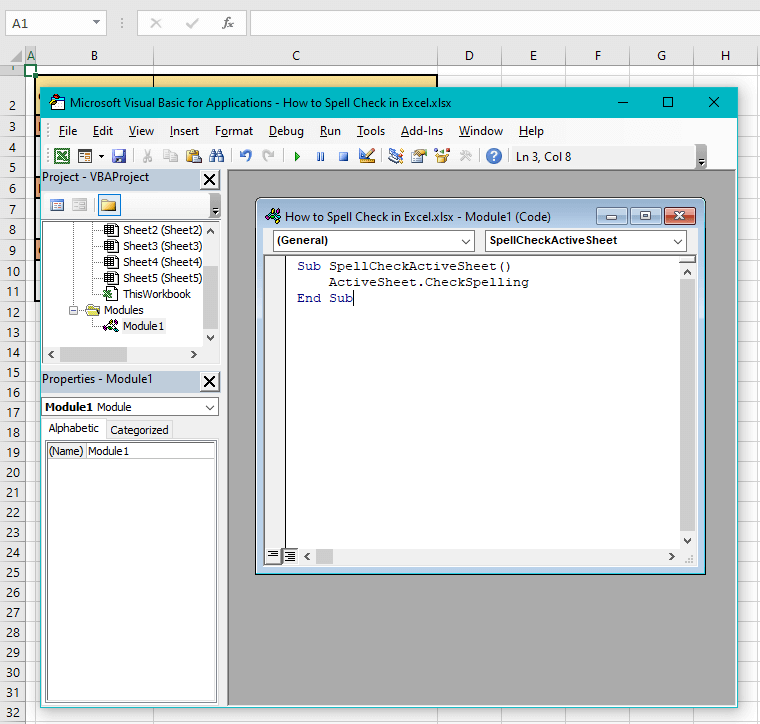The image size is (760, 724).
Task: Switch to the Categorized properties tab
Action: (139, 430)
